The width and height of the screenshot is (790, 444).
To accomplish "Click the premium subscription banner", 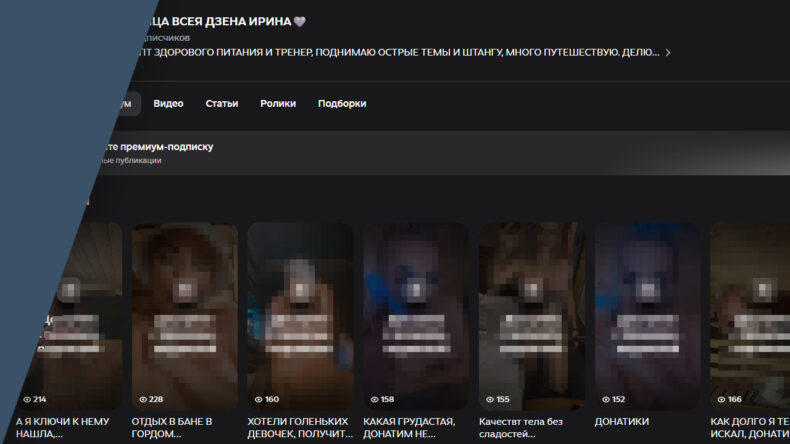I will click(400, 152).
